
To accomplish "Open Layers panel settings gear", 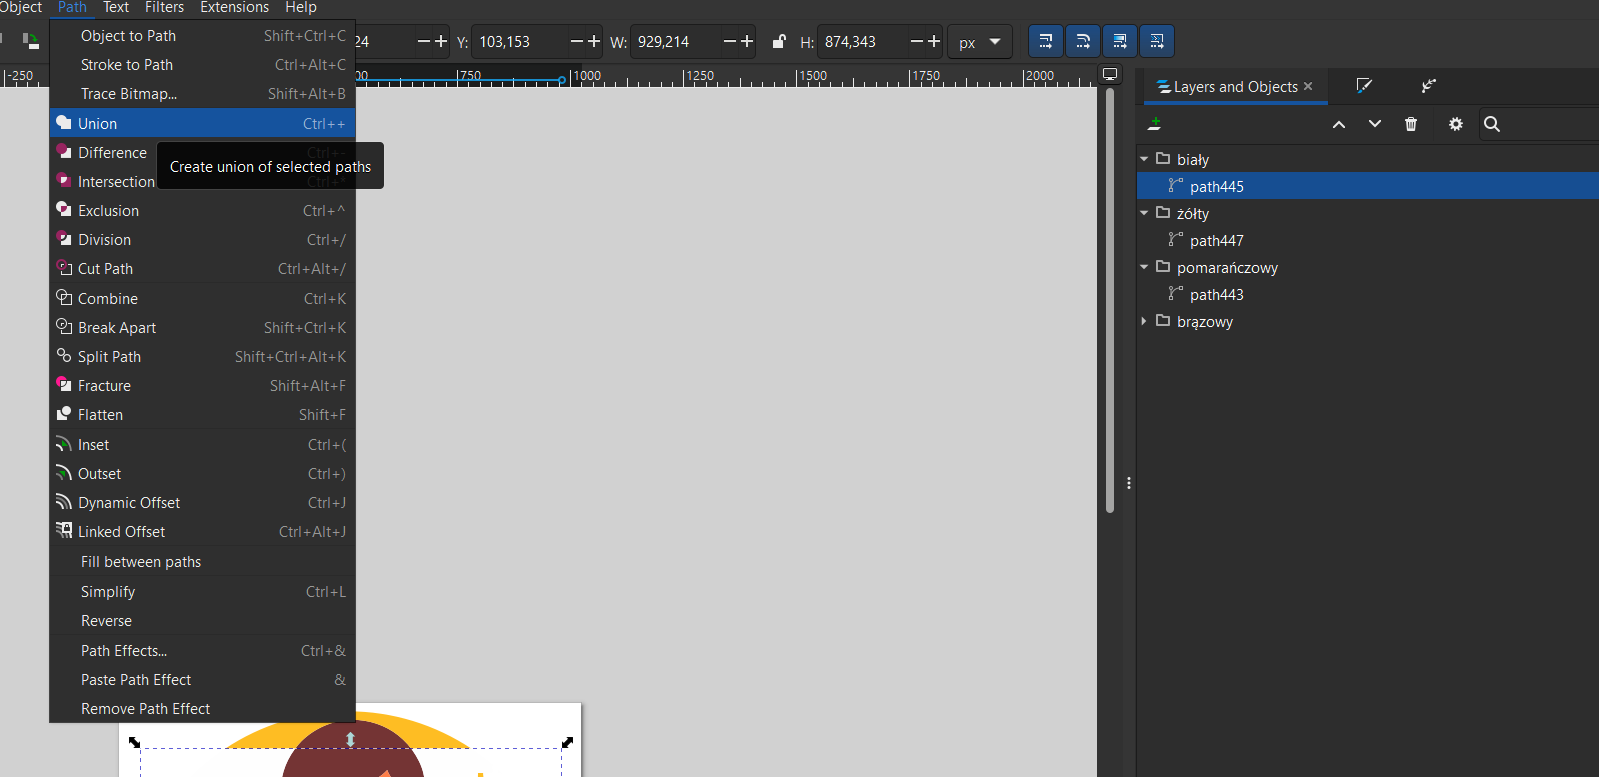I will [1456, 124].
